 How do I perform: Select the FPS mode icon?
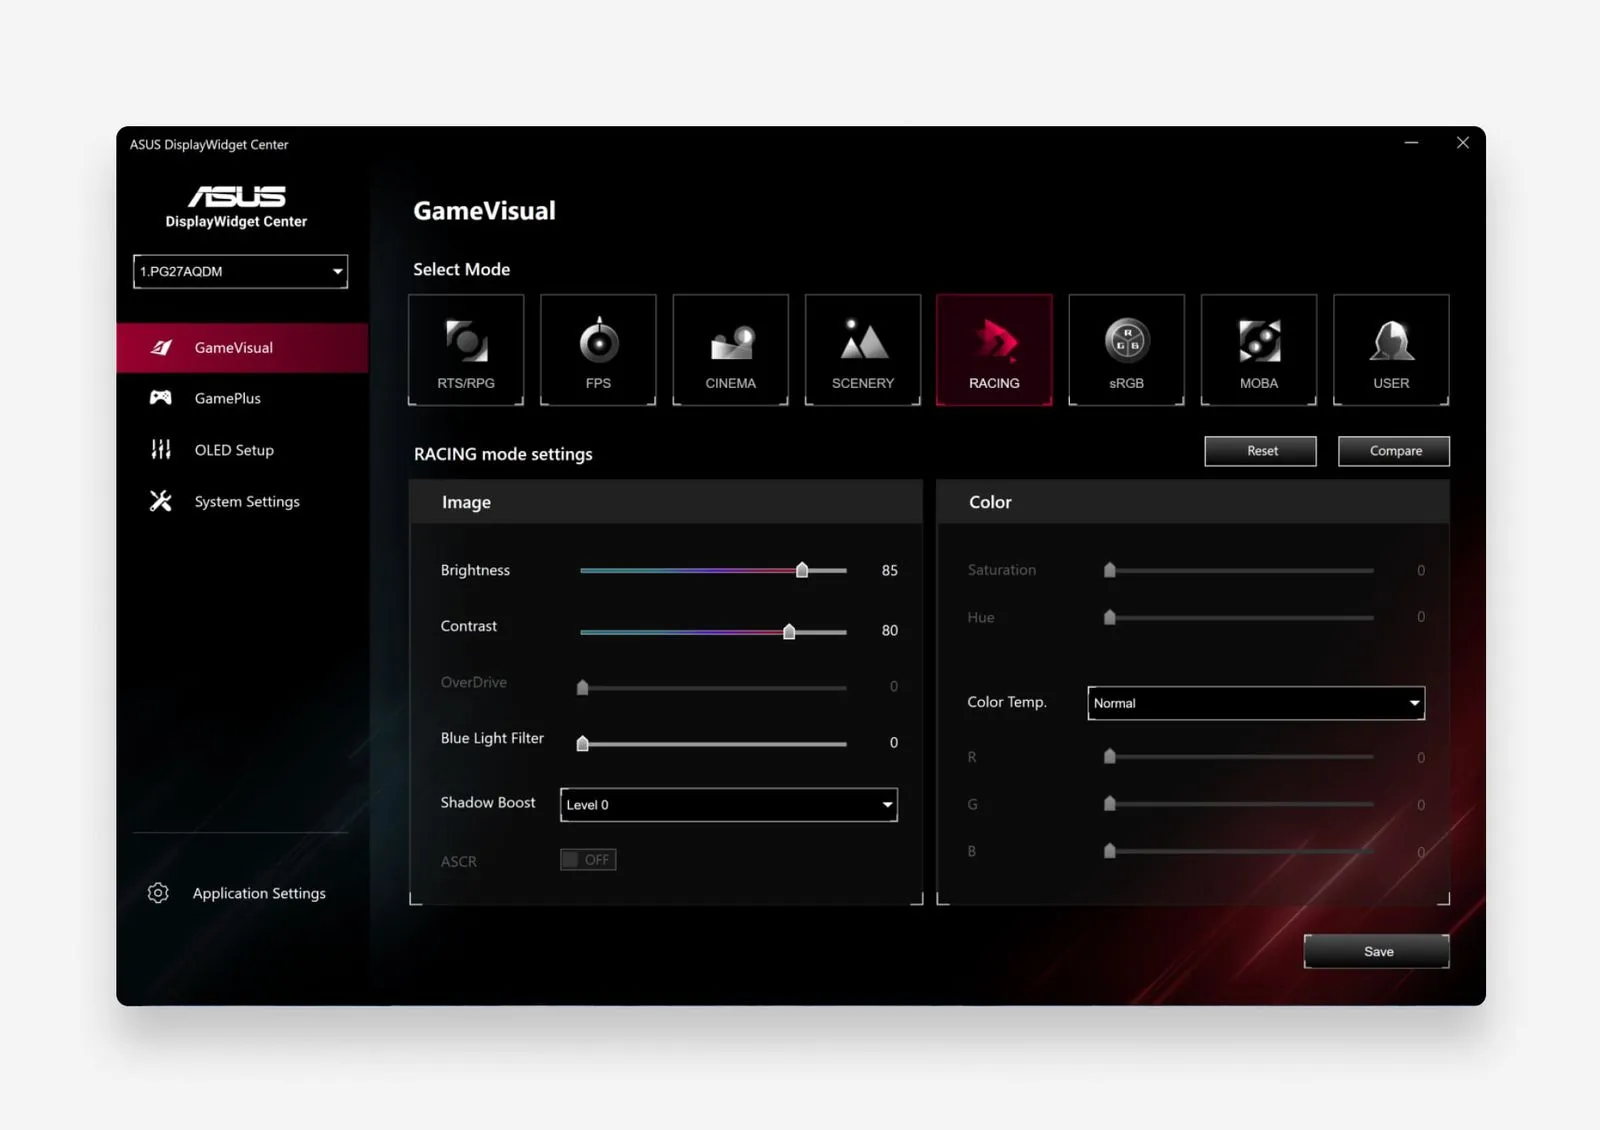tap(598, 349)
